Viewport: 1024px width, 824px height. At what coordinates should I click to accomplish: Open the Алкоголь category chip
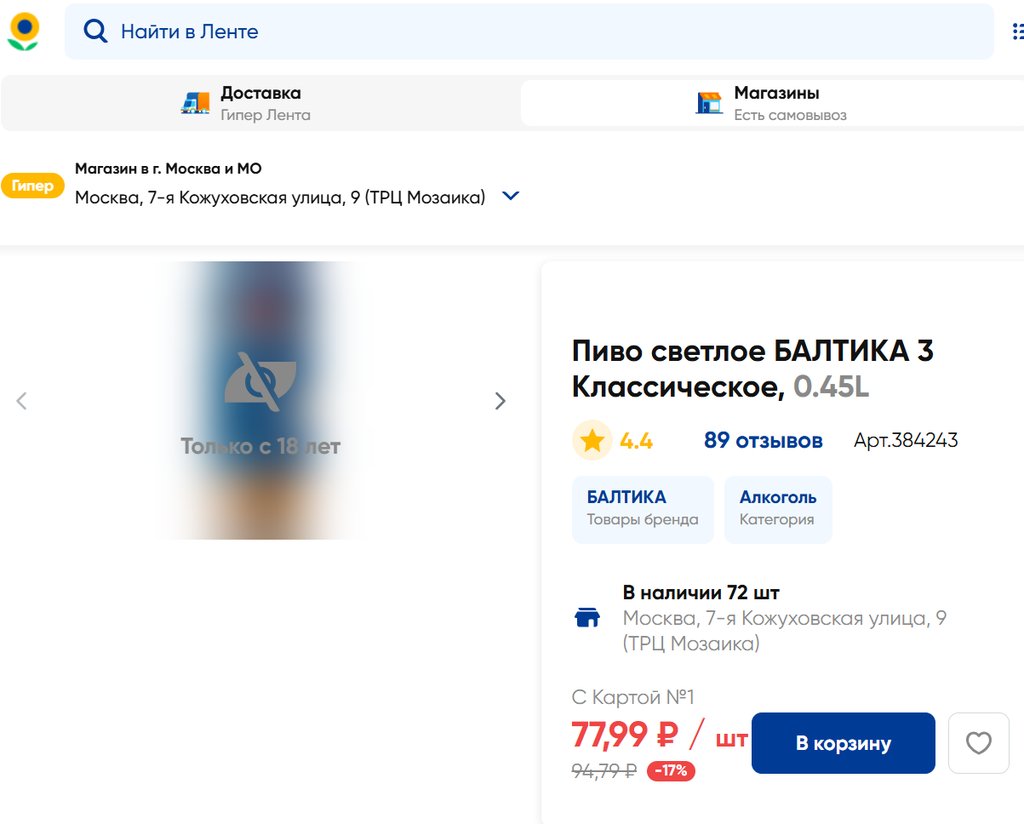(x=778, y=509)
